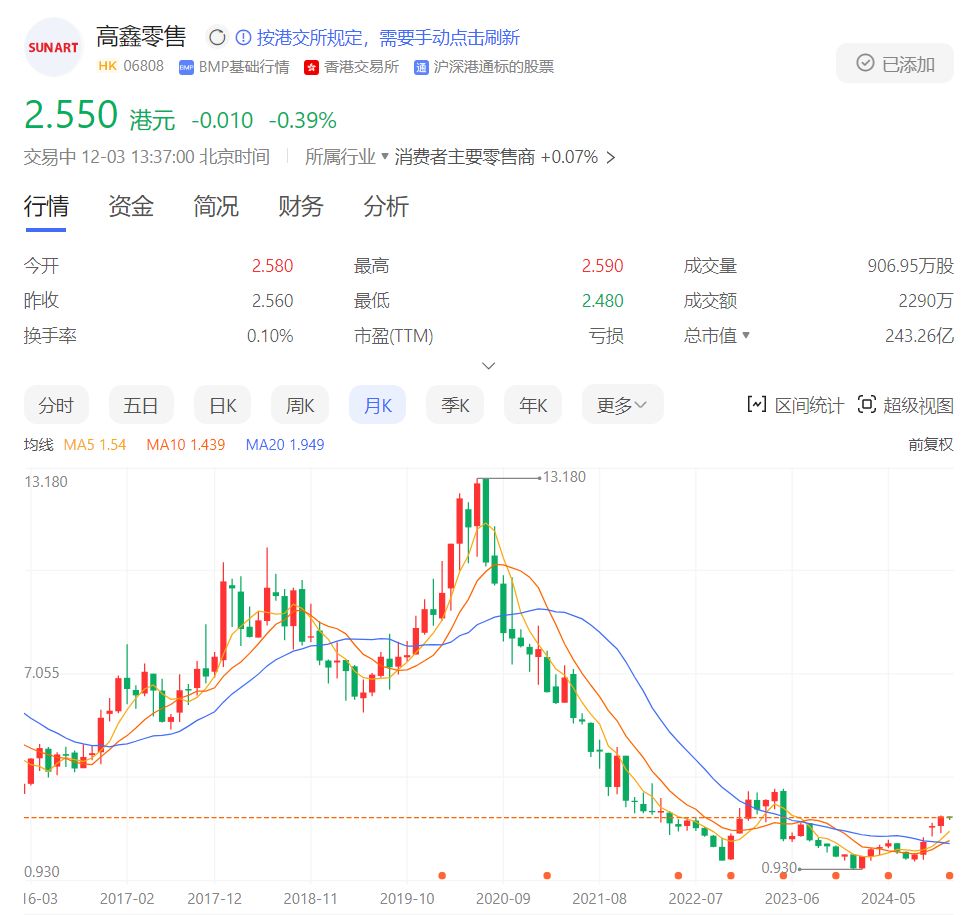Click the circular refresh icon

[217, 38]
